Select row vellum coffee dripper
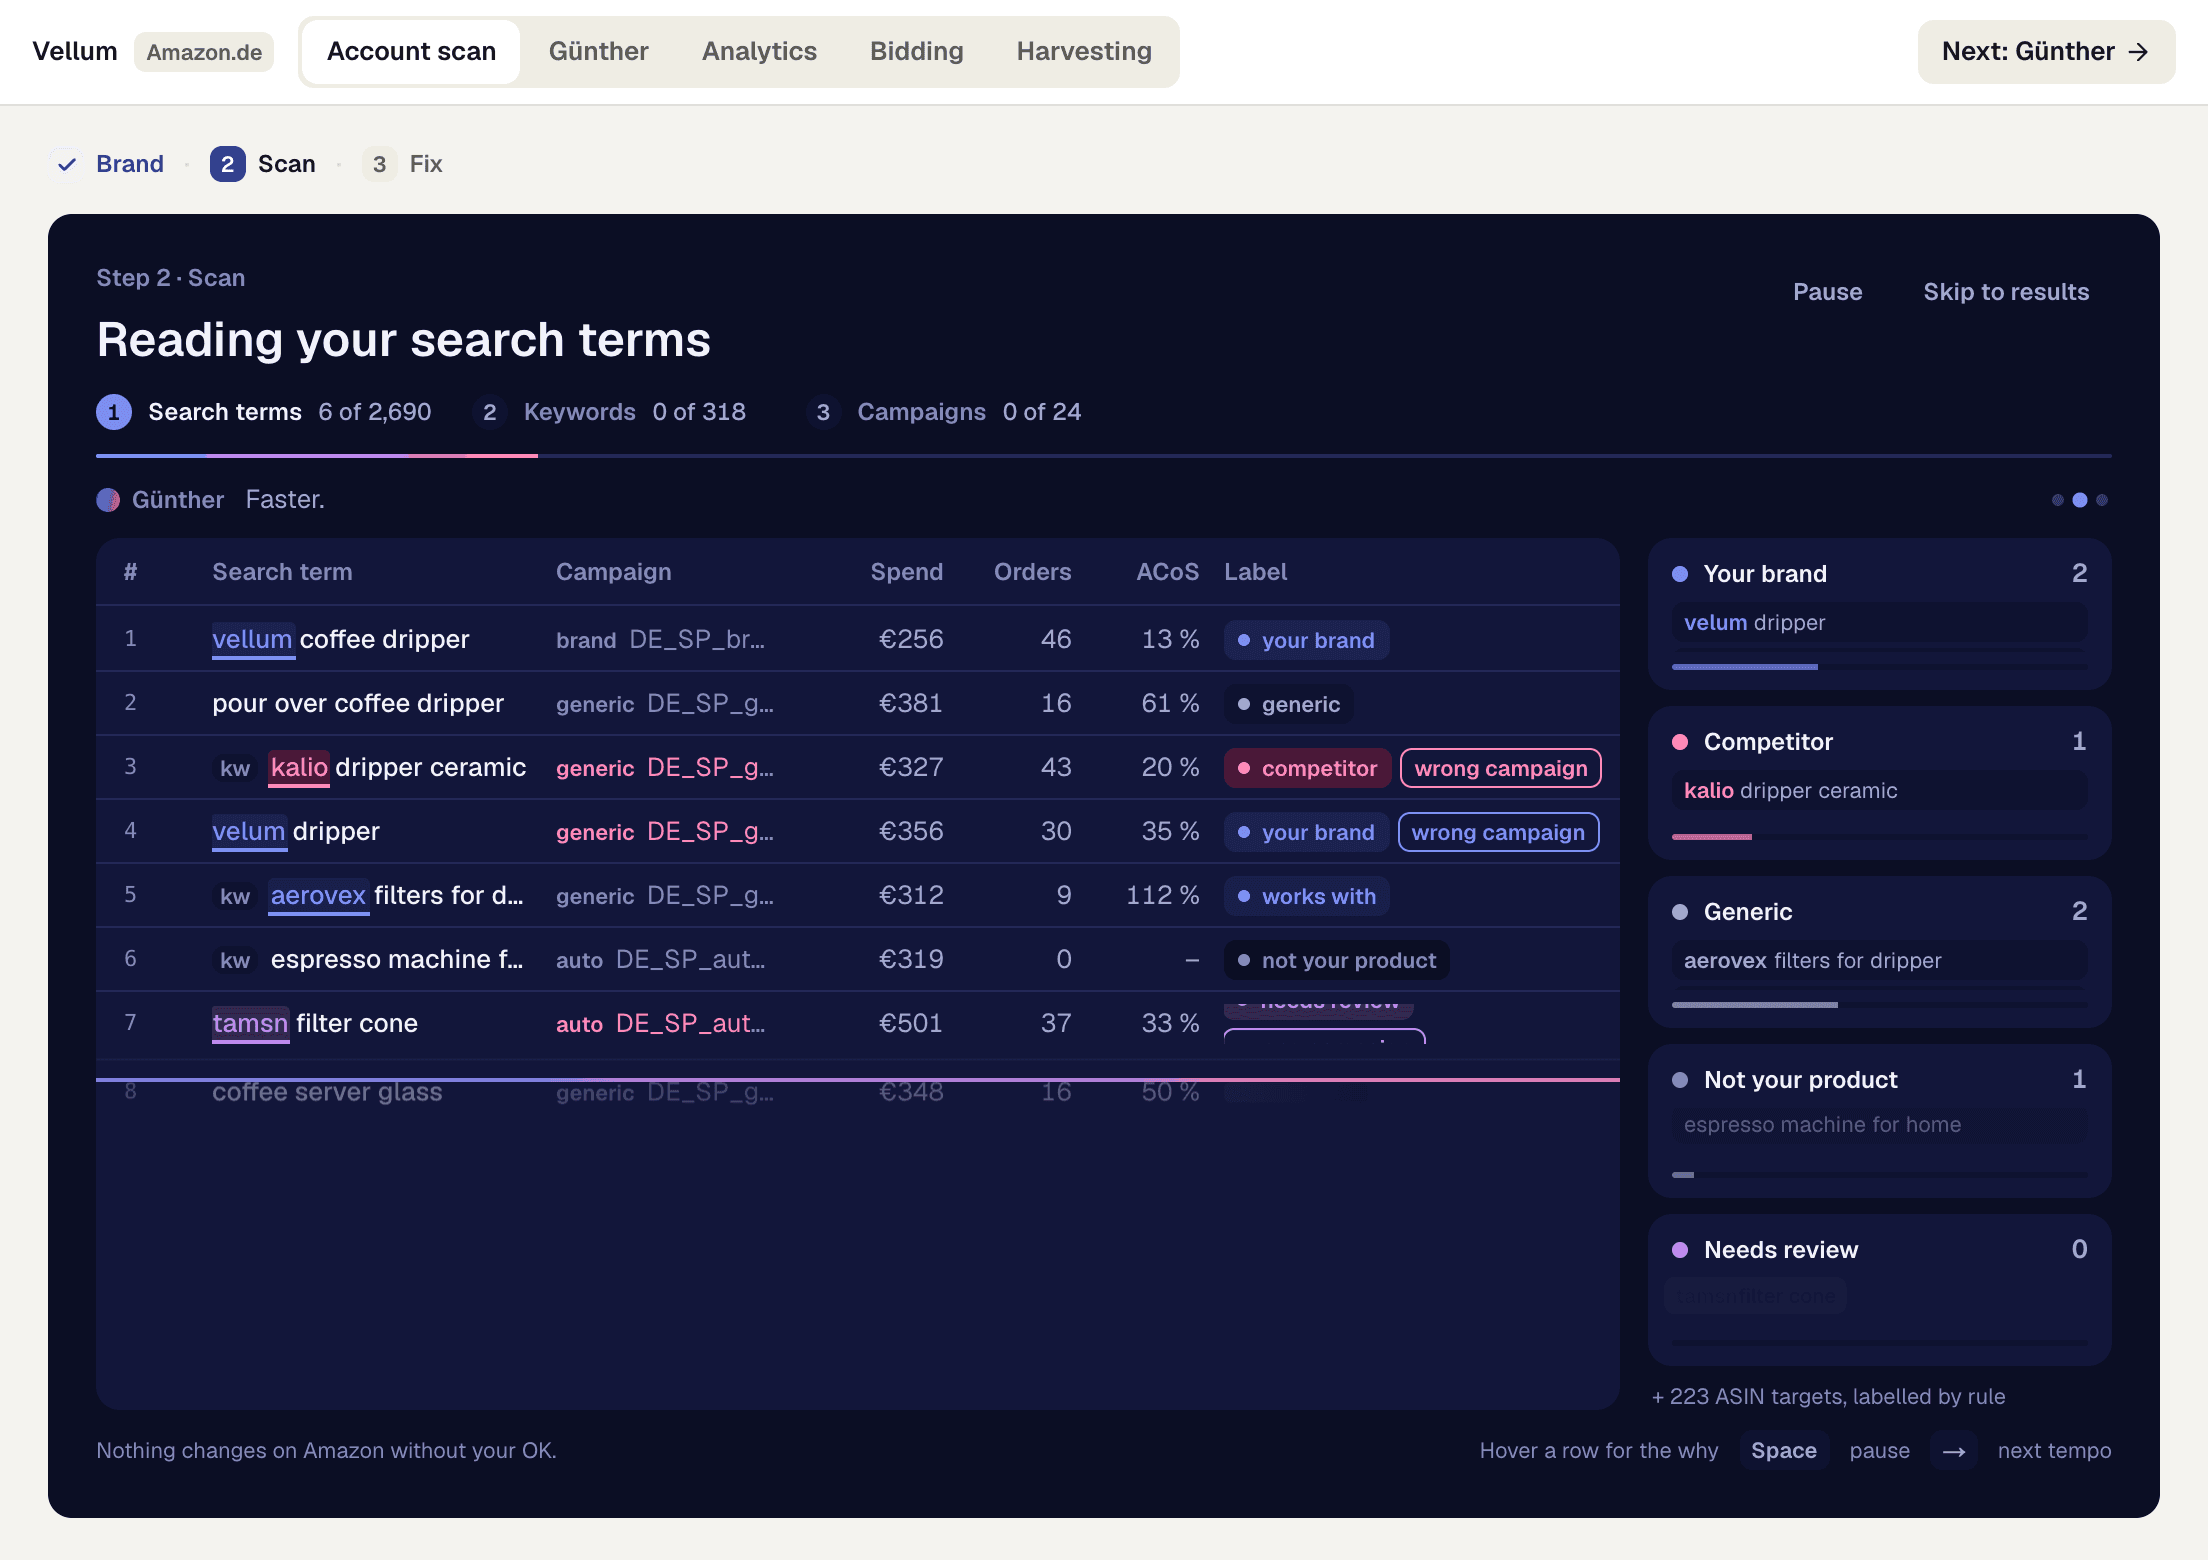Screen dimensions: 2208x1560 858,639
